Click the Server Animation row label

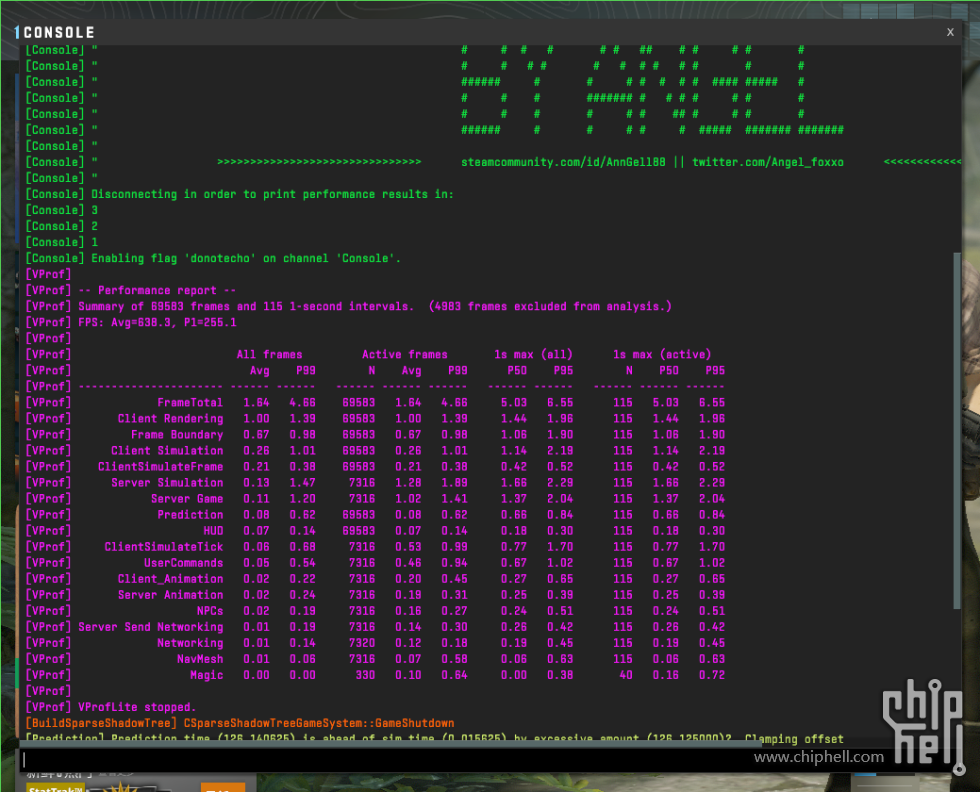170,595
